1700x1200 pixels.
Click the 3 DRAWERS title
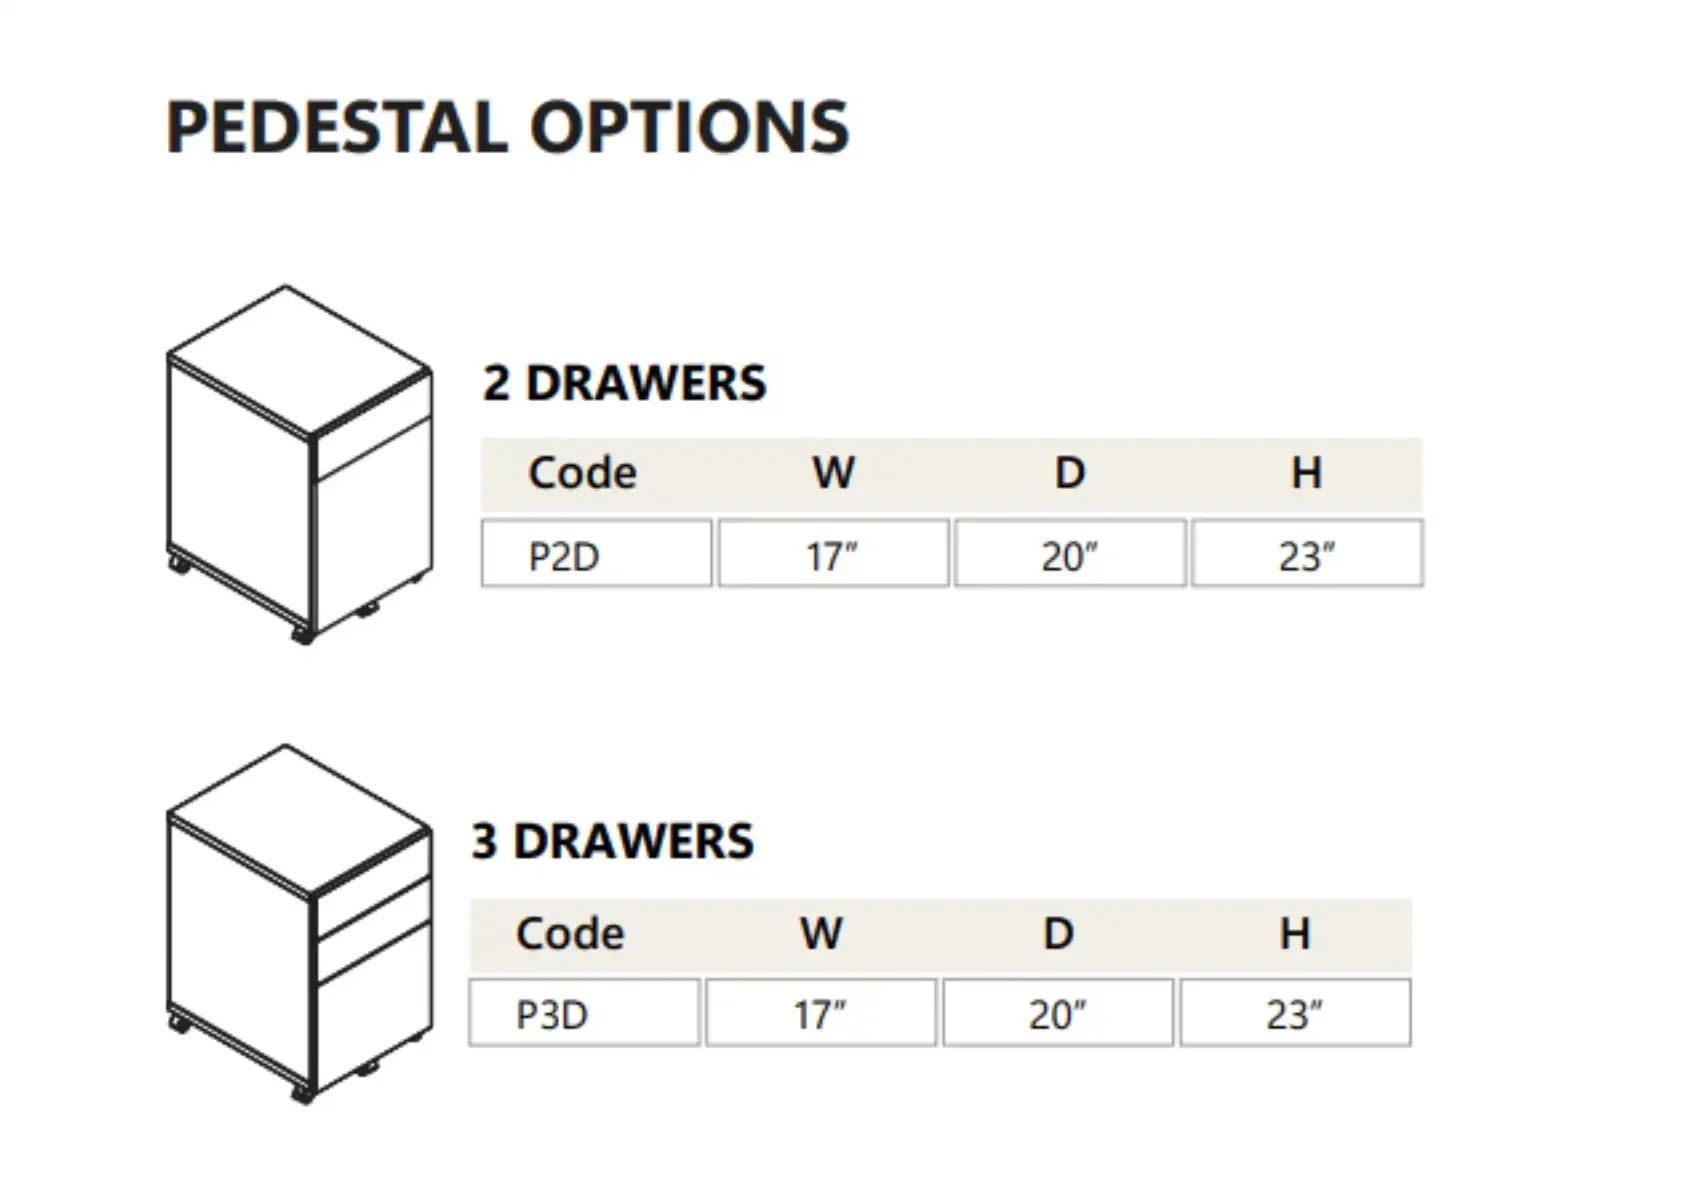click(613, 841)
